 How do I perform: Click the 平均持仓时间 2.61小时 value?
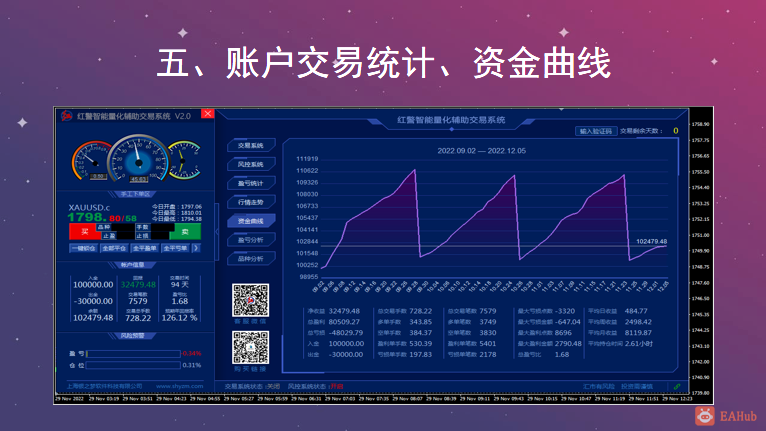(639, 344)
